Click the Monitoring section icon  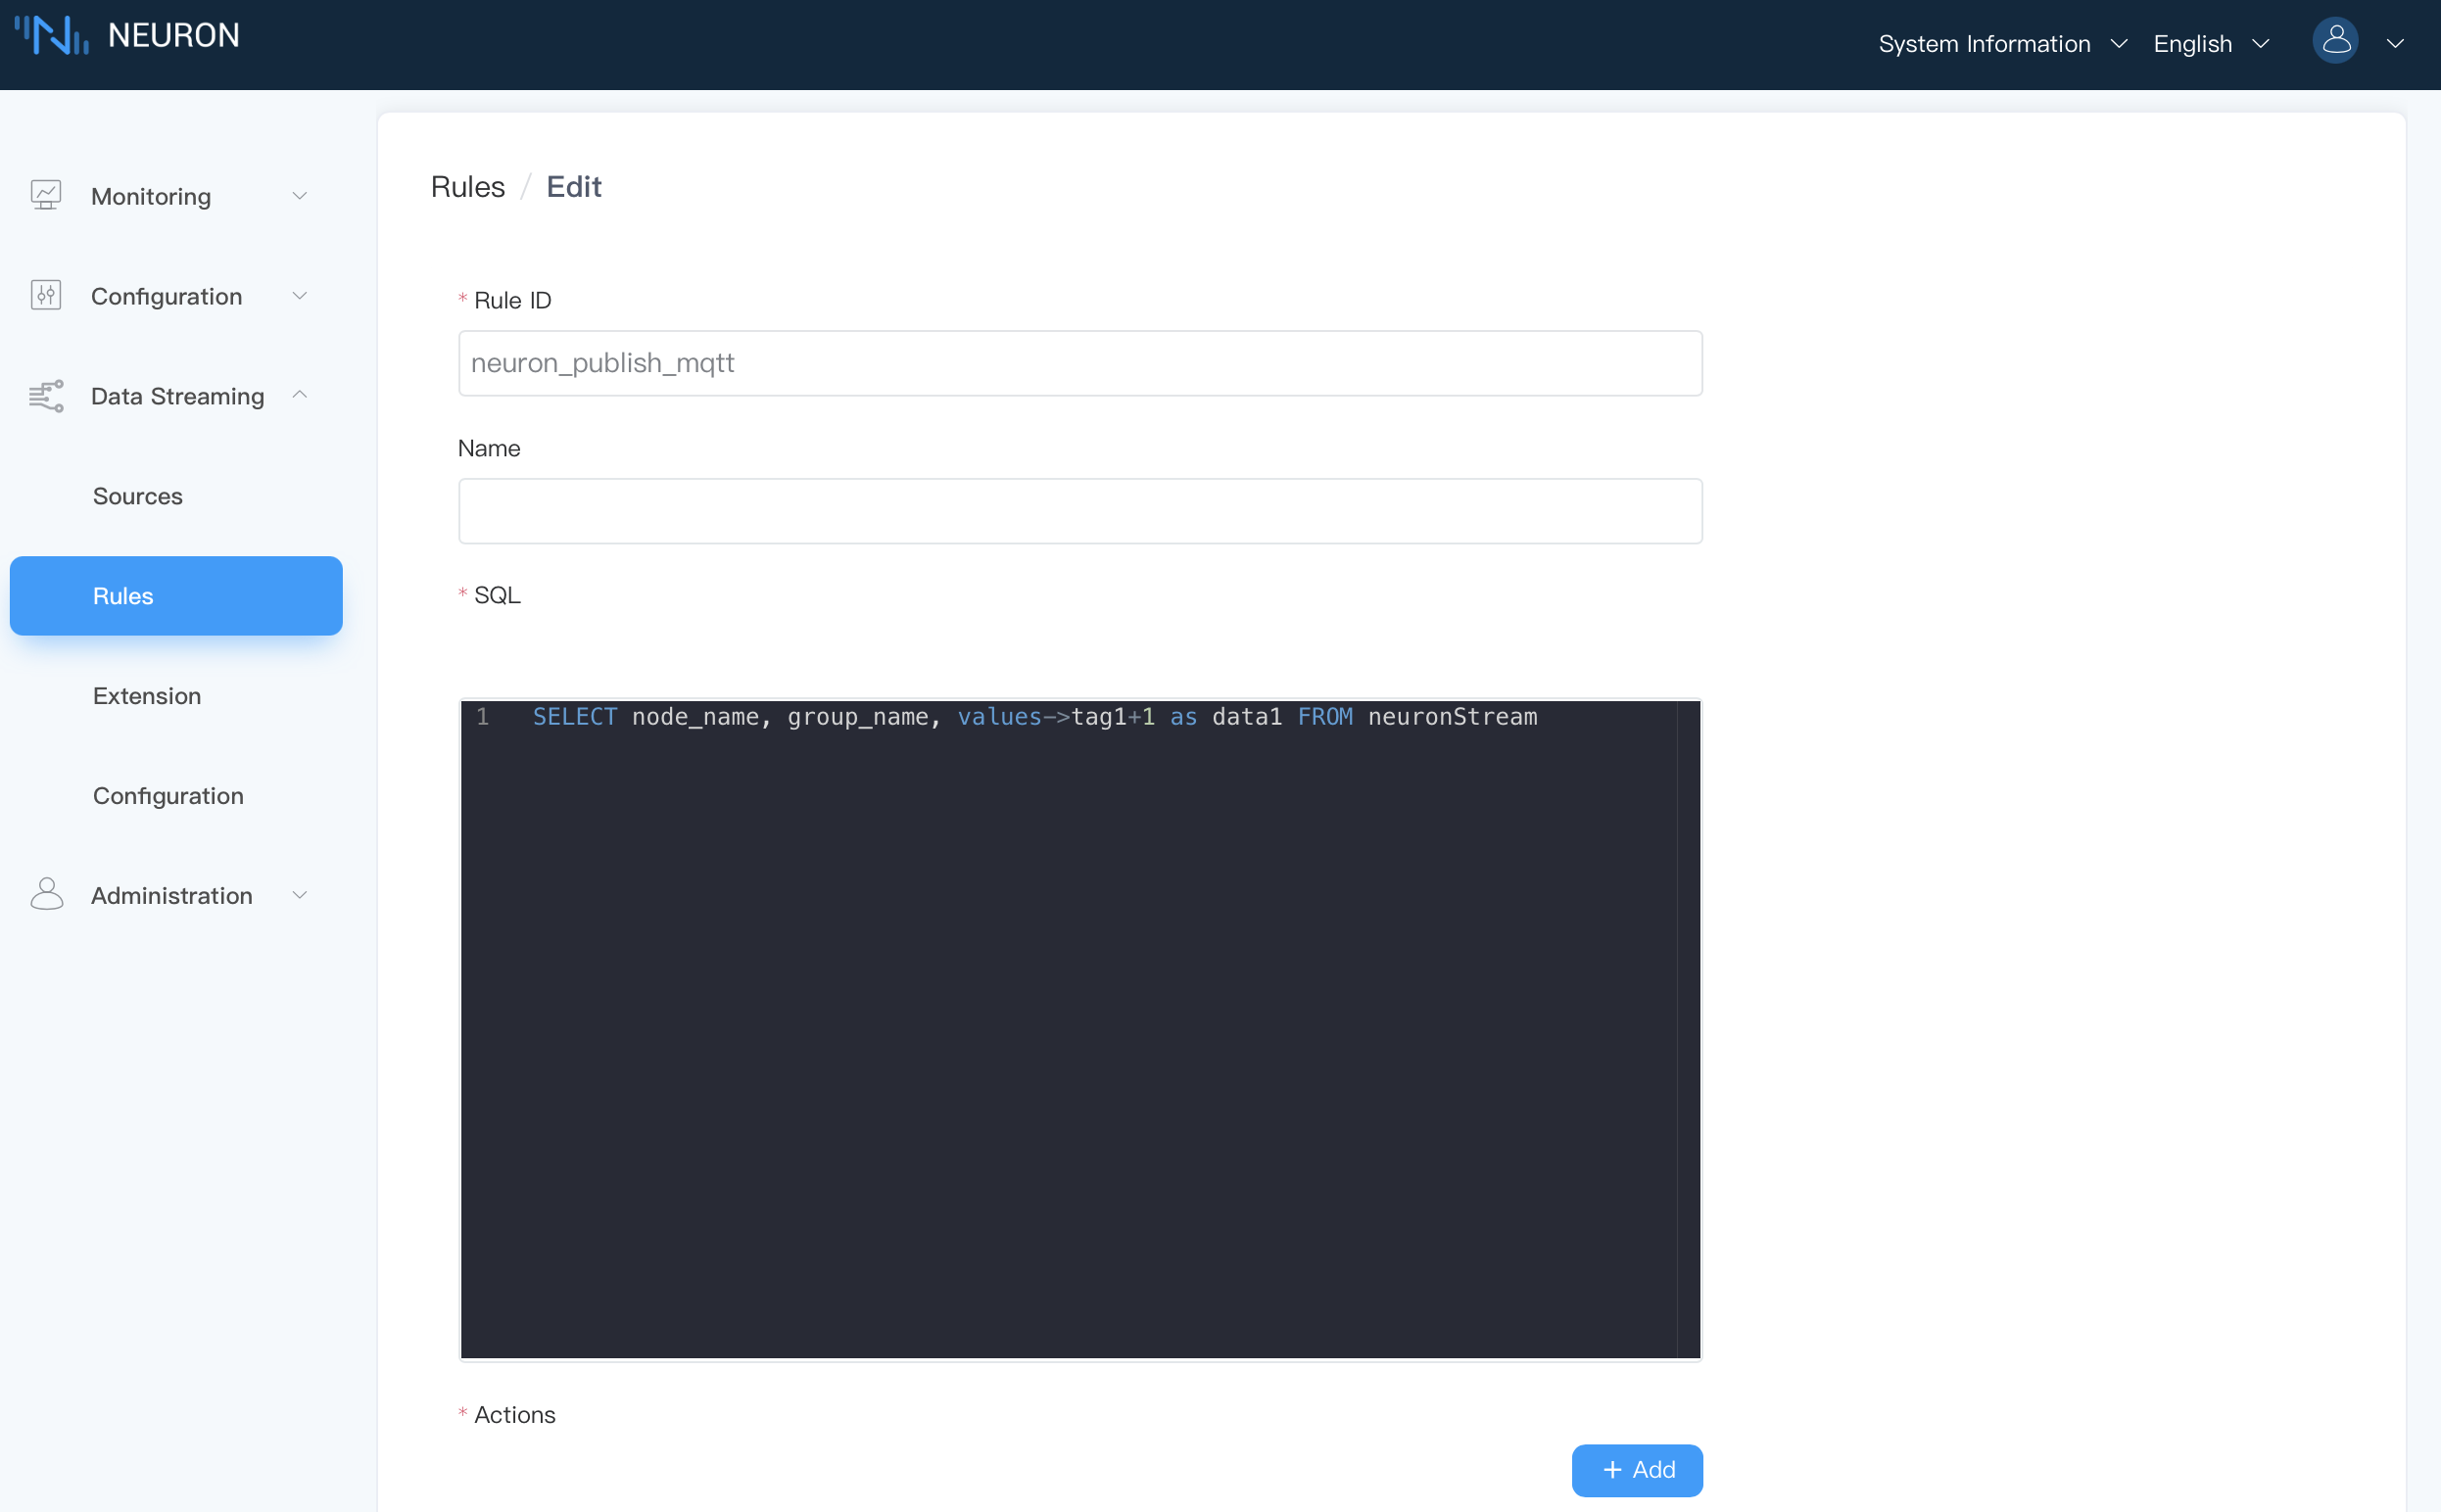click(47, 194)
